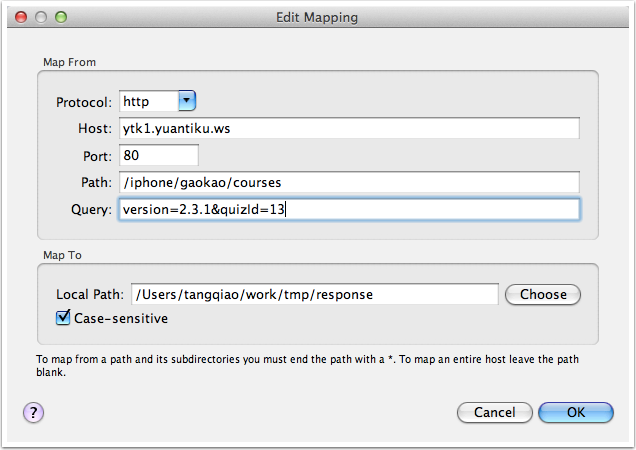
Task: Click the Protocol text box containing http
Action: click(147, 101)
